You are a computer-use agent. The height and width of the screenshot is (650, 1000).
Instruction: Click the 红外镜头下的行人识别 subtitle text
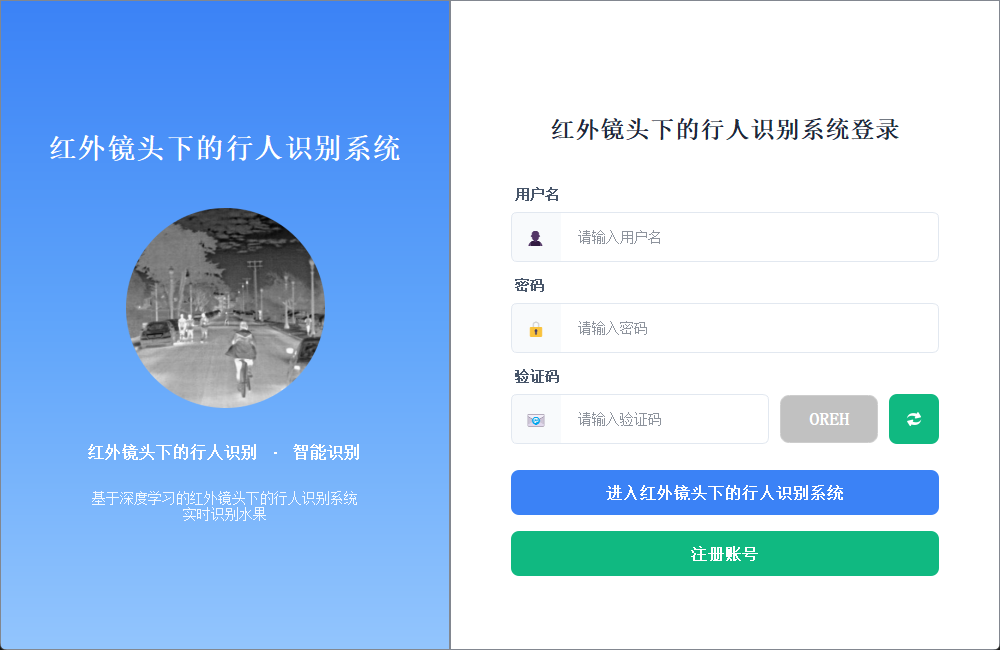coord(172,453)
